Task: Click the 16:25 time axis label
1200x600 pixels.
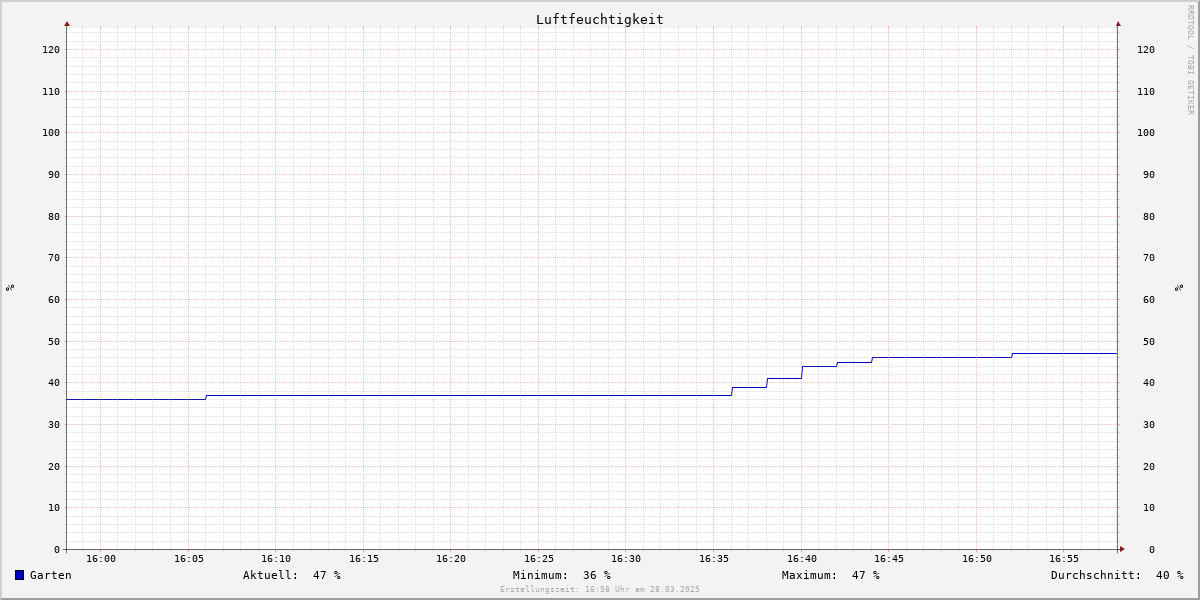Action: pos(539,559)
